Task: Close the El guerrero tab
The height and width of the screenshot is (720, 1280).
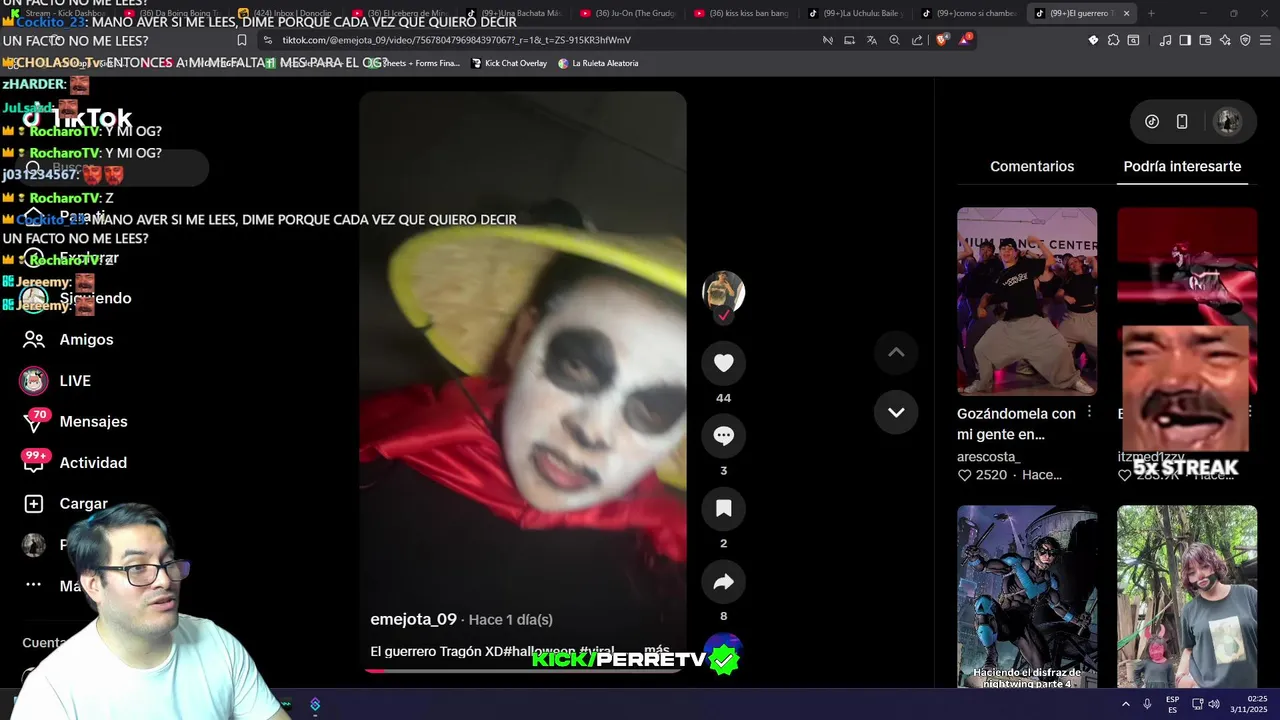Action: (1127, 13)
